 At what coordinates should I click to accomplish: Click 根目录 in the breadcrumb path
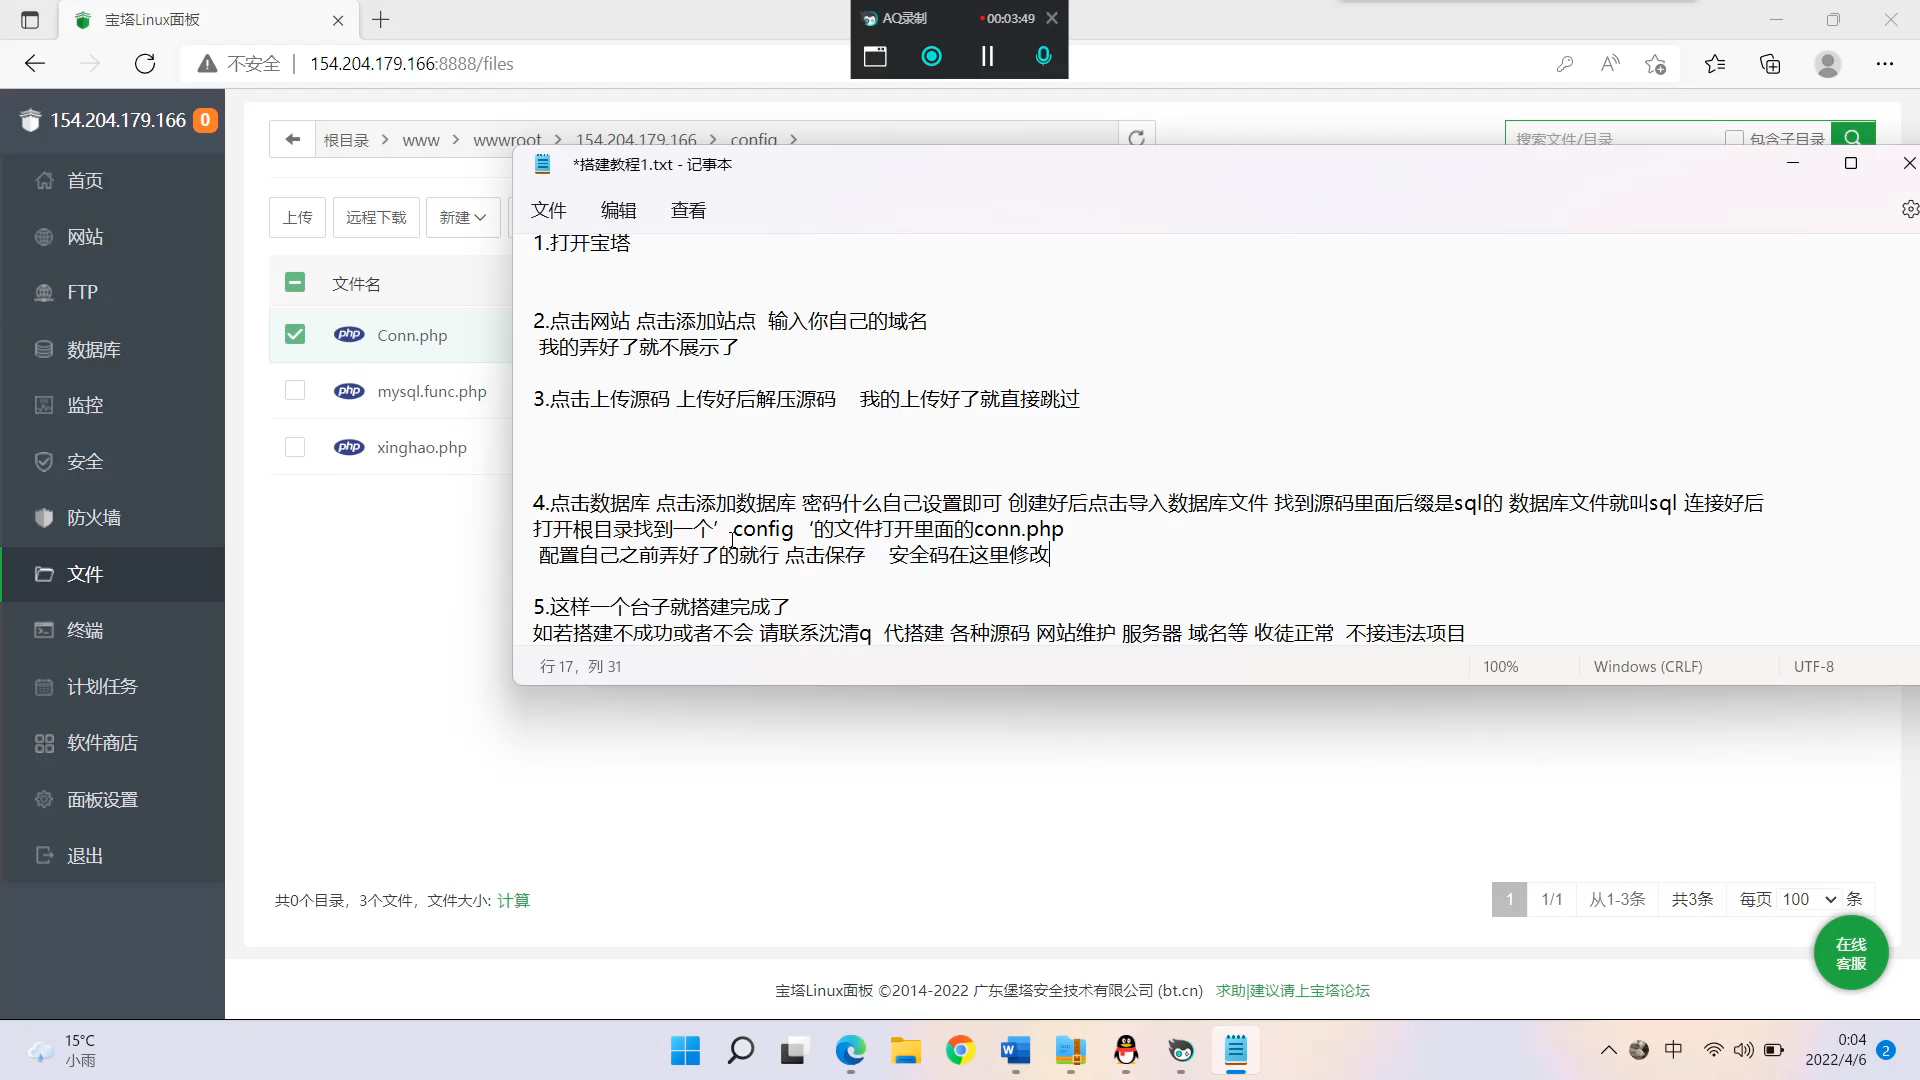[346, 140]
